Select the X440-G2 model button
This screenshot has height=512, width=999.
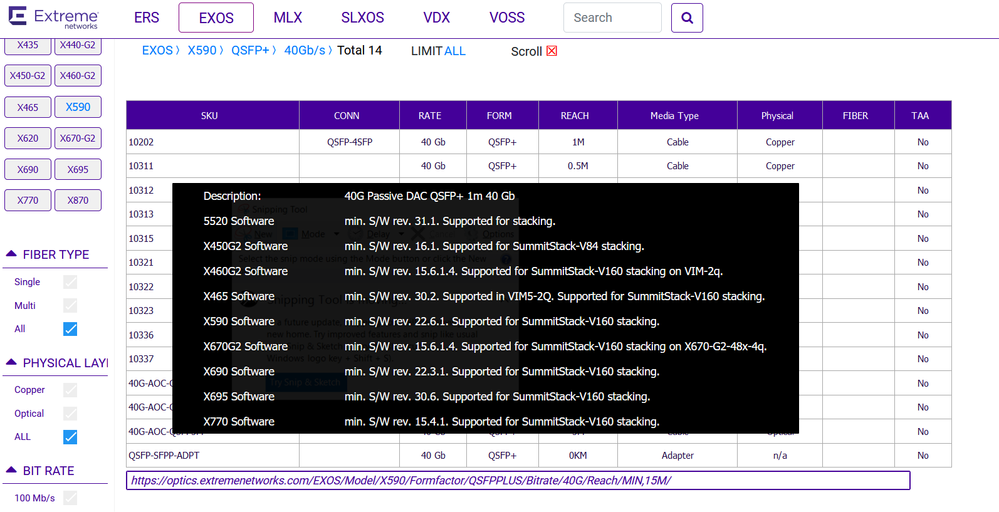pyautogui.click(x=78, y=45)
